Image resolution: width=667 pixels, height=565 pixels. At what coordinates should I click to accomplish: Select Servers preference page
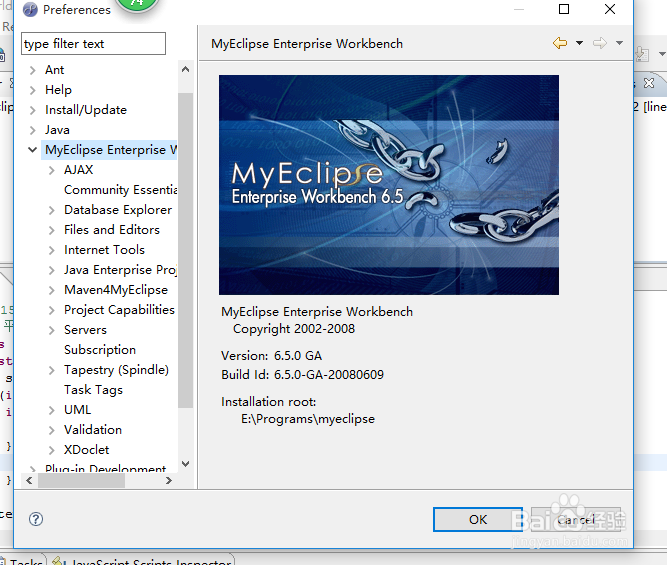coord(85,330)
